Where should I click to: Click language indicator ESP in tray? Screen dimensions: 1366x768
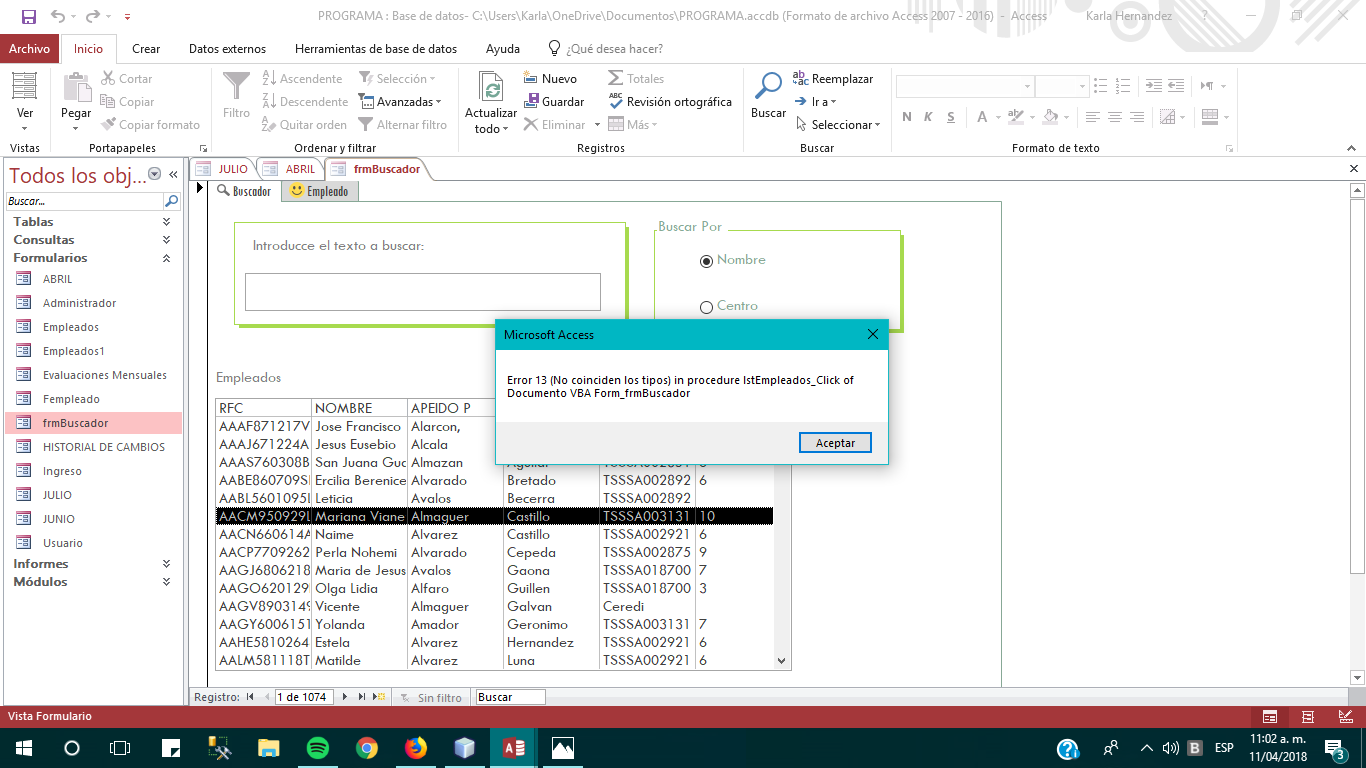pos(1224,747)
